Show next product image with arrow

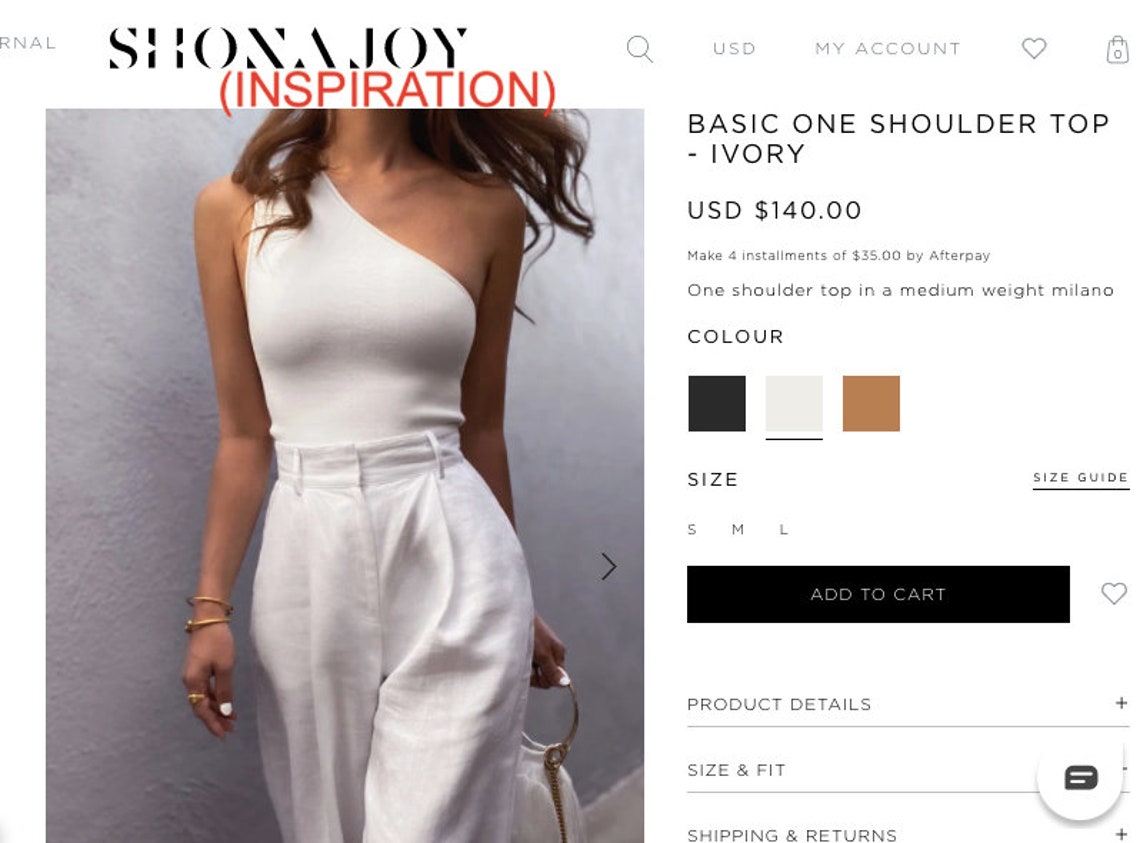tap(609, 567)
